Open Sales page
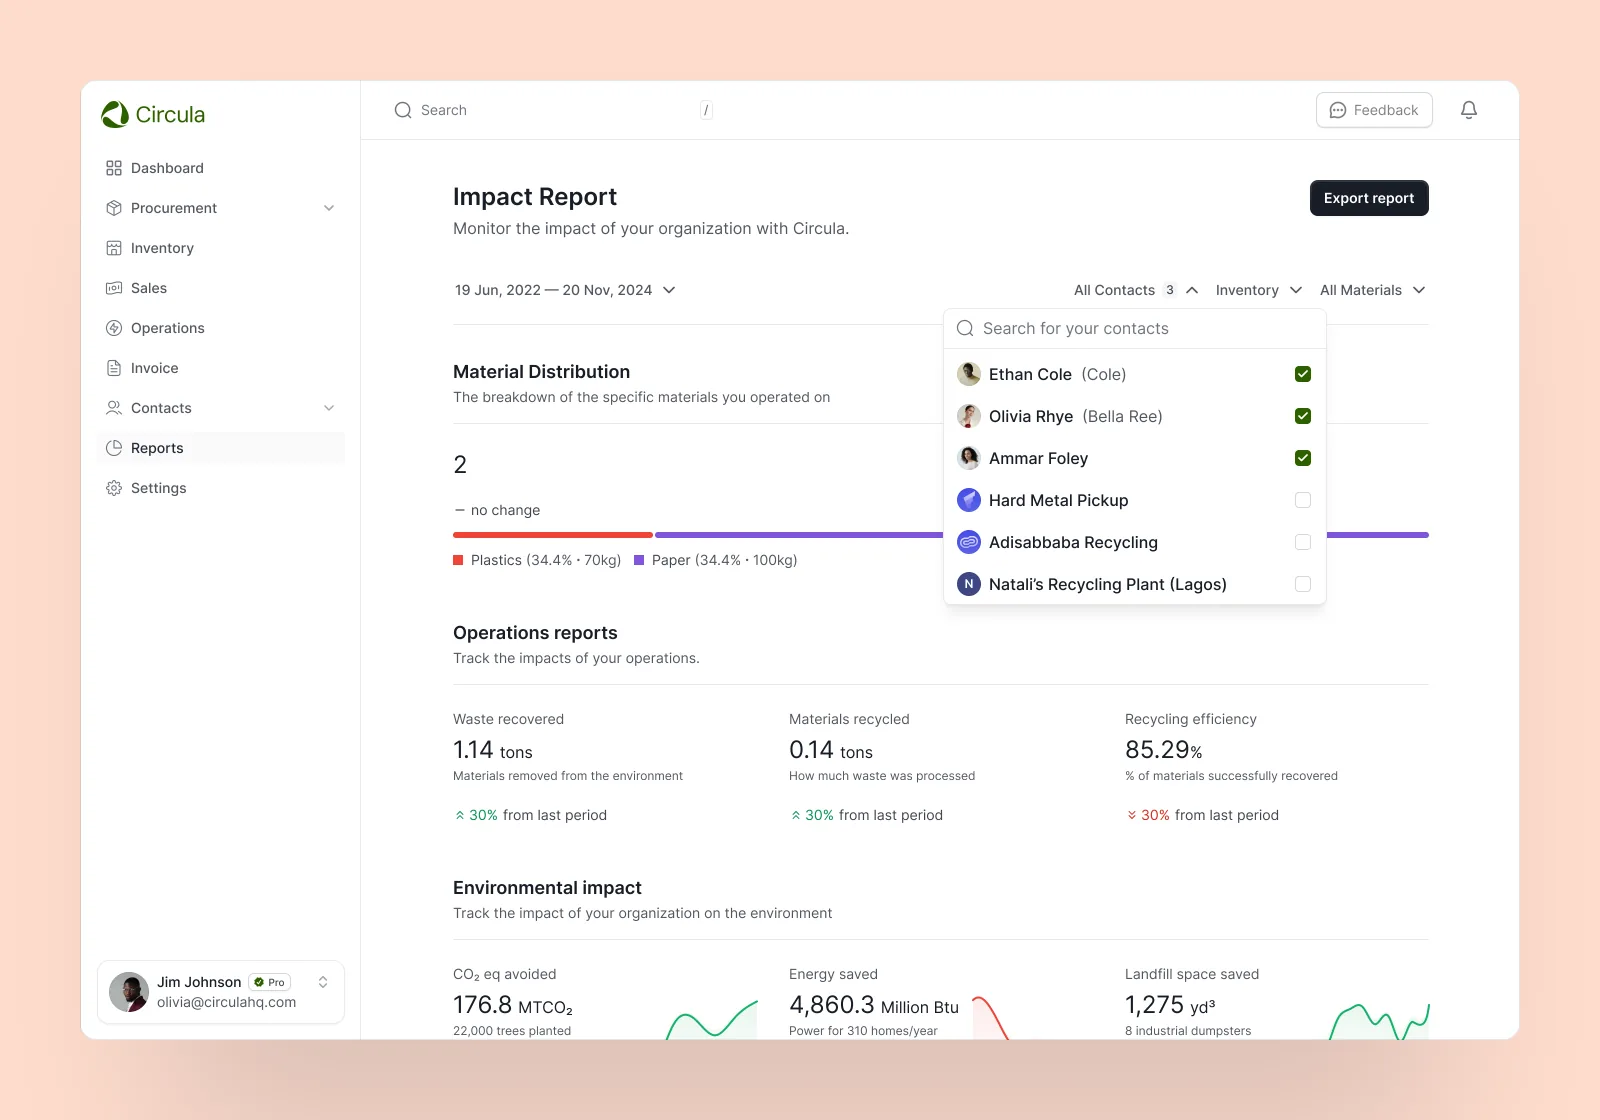Screen dimensions: 1600x1120 point(221,288)
